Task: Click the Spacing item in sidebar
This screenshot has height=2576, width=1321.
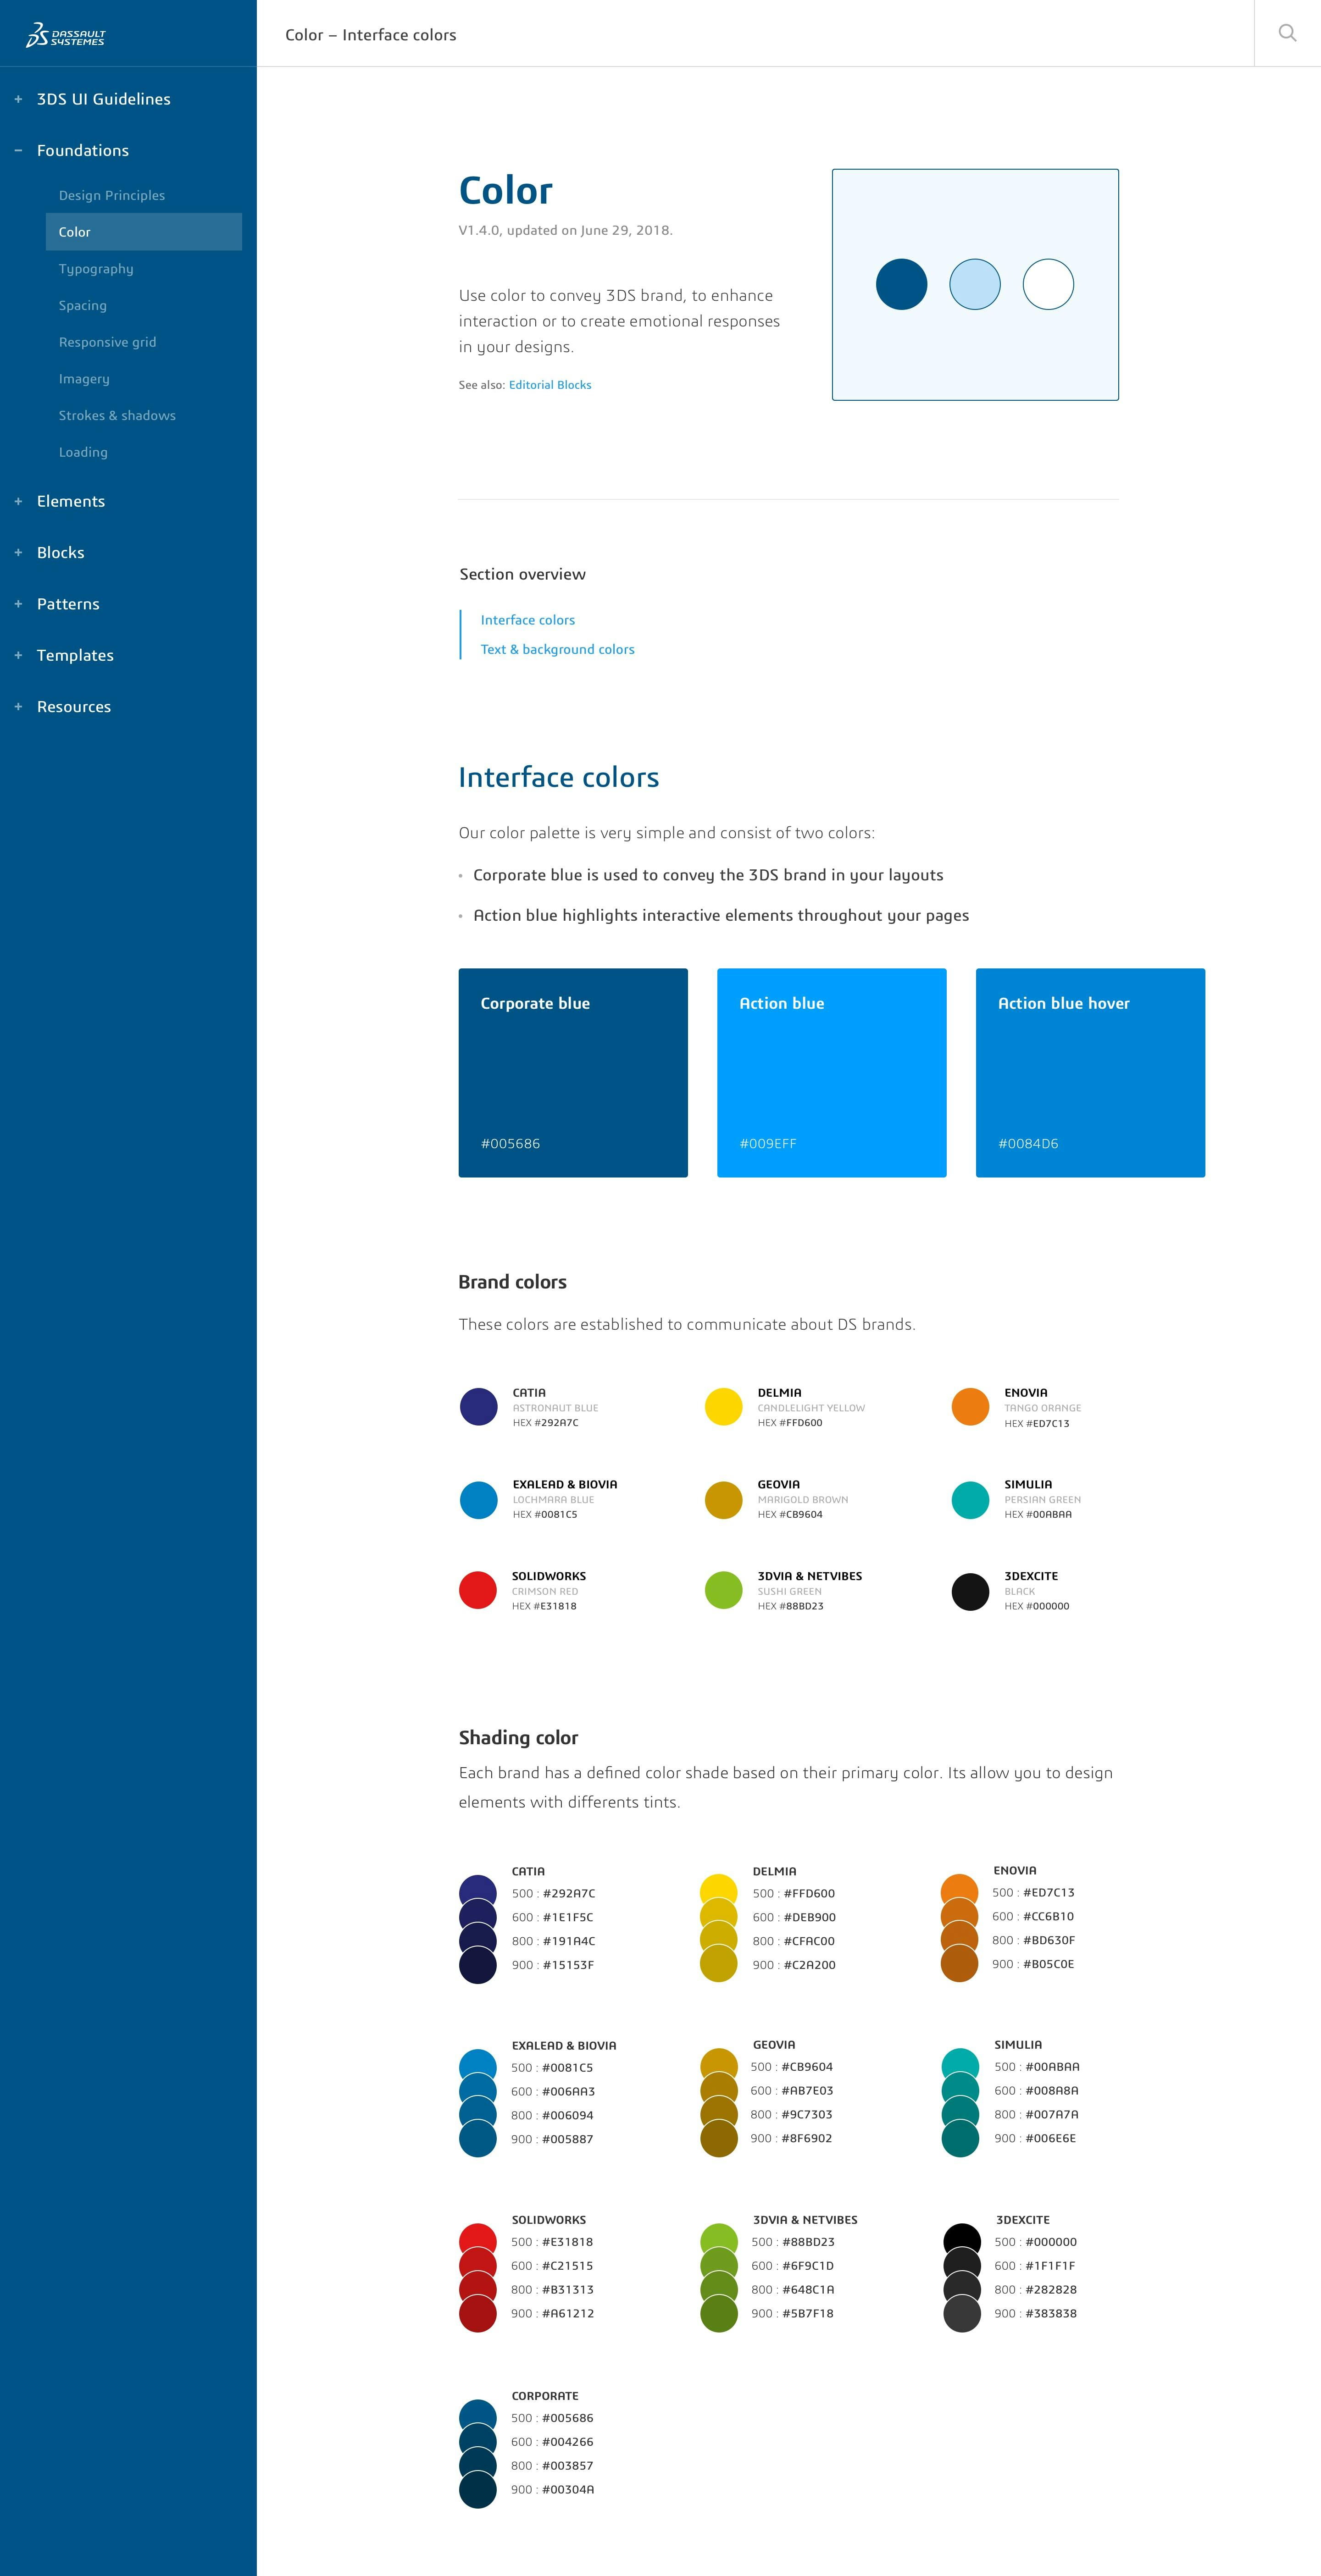Action: coord(84,305)
